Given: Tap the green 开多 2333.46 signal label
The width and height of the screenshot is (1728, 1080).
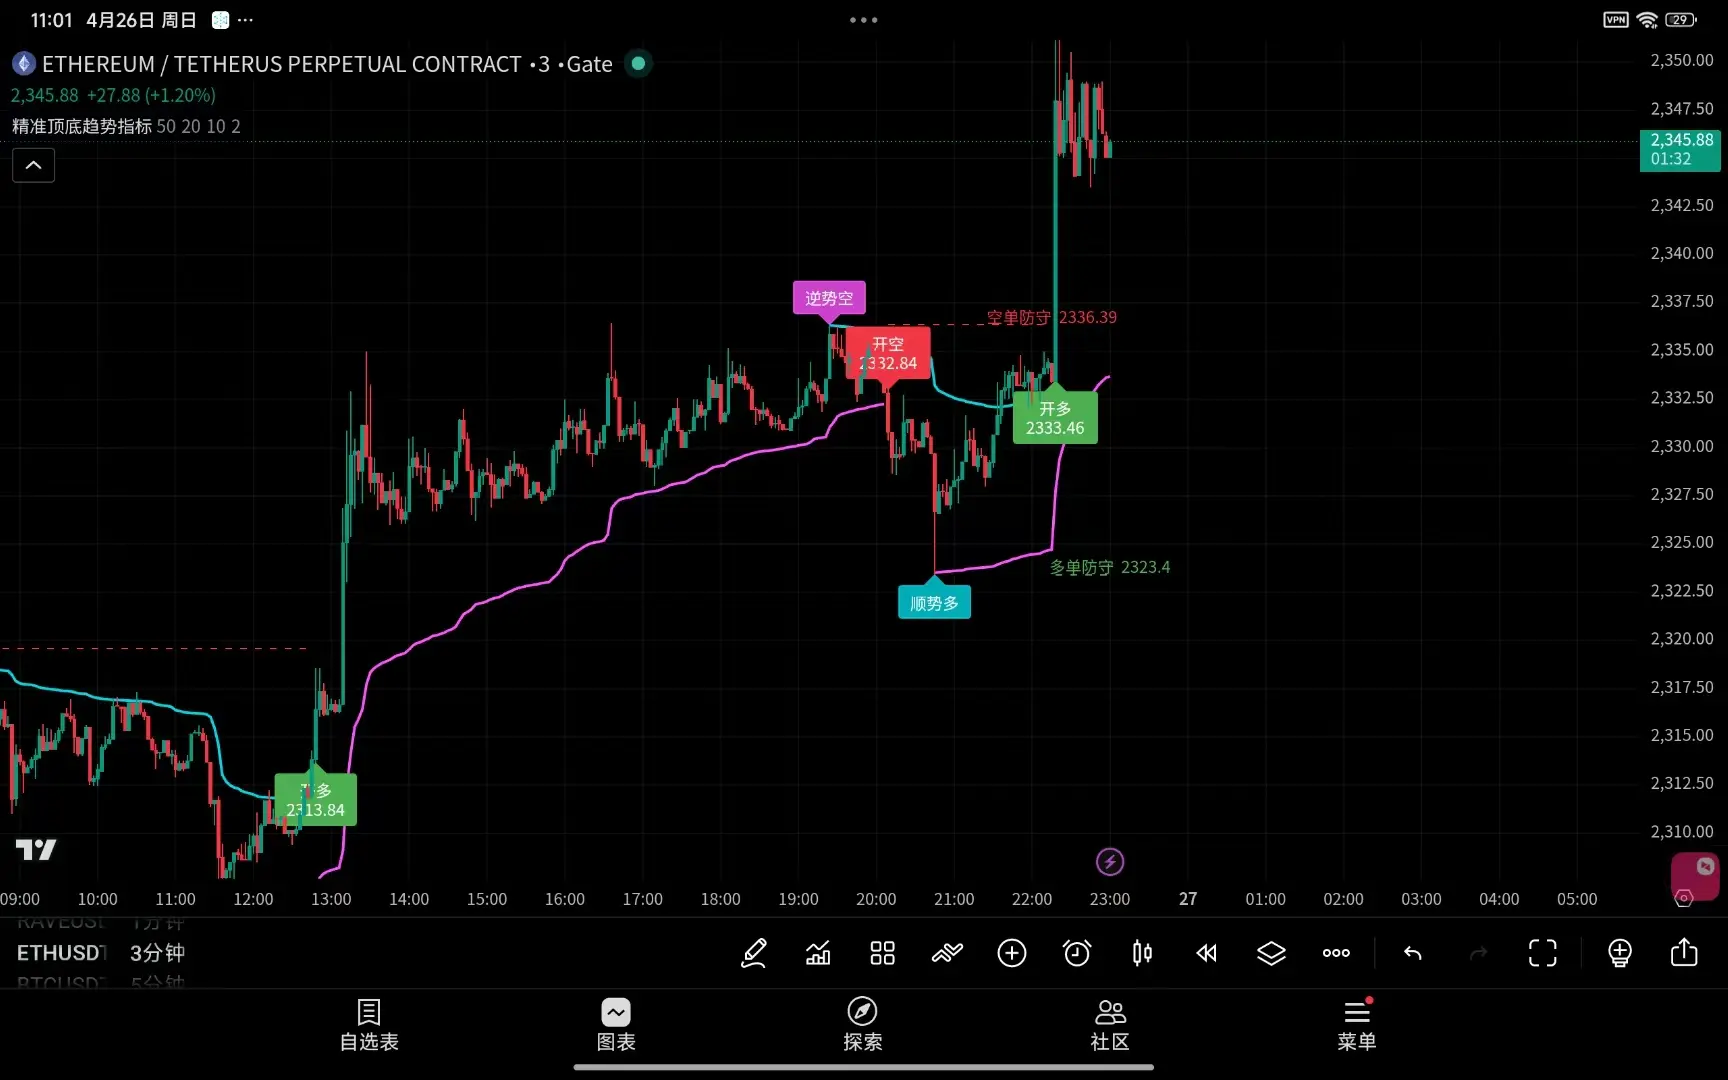Looking at the screenshot, I should [1055, 418].
